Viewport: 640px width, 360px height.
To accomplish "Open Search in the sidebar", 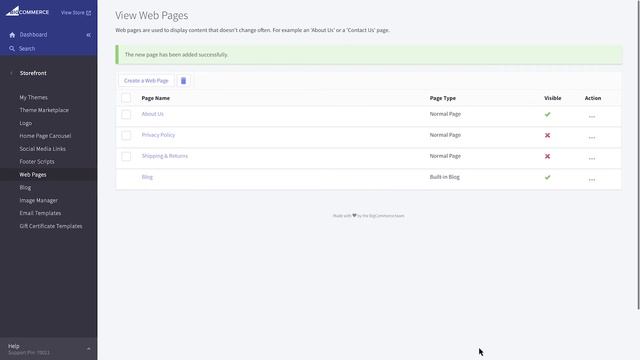I will coord(27,49).
